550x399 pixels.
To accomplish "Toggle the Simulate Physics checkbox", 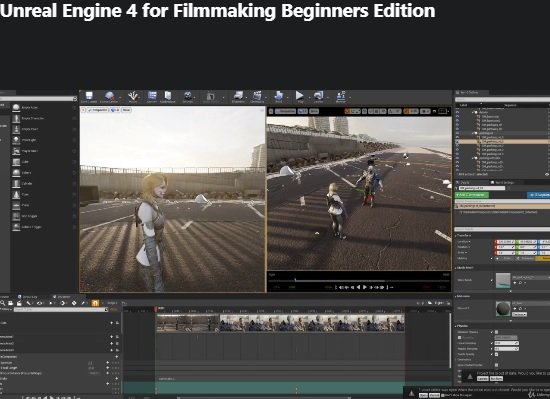I will (496, 332).
